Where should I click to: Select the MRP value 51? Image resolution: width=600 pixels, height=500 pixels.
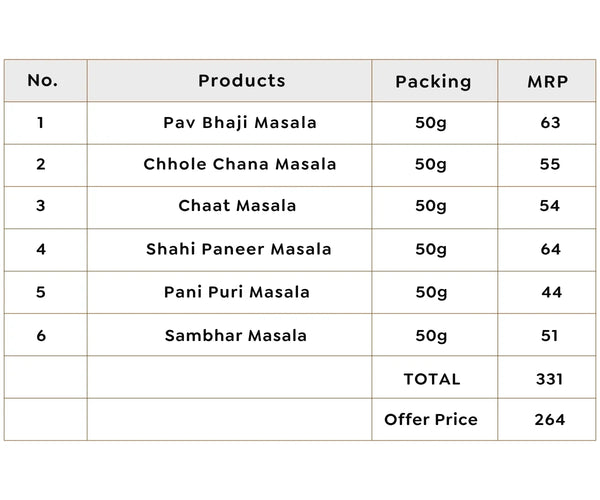click(549, 336)
